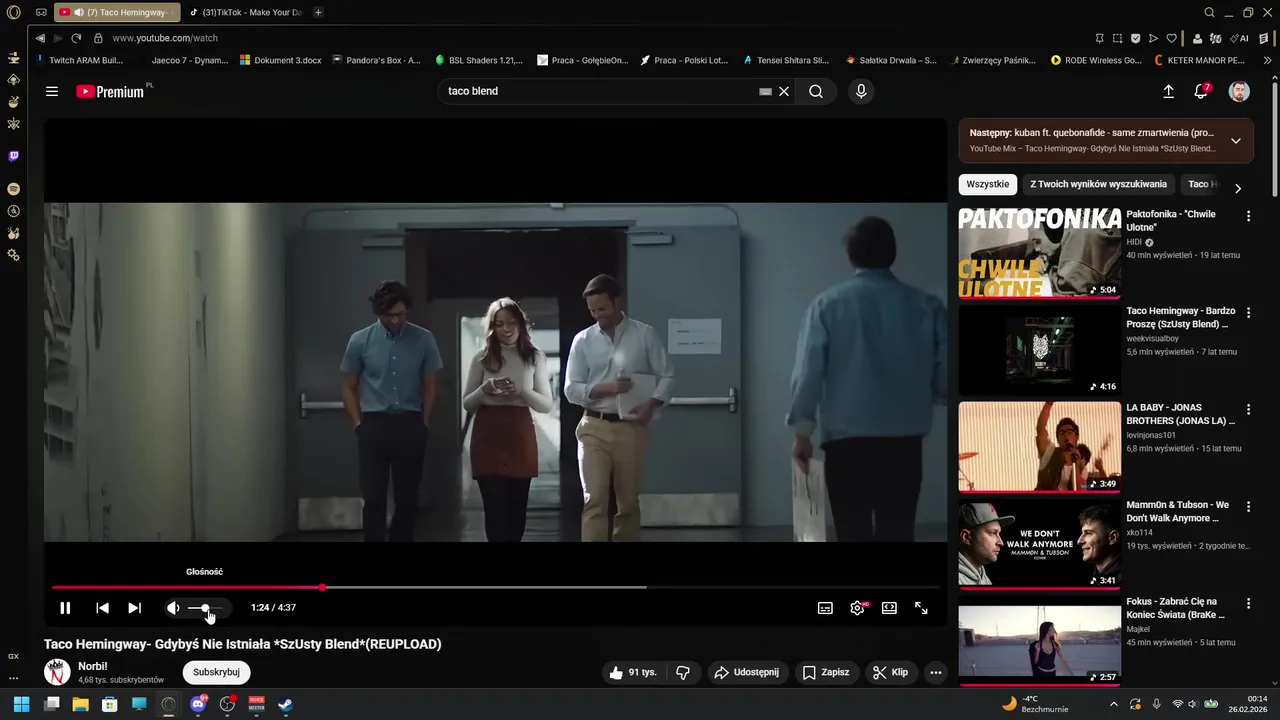
Task: Start voice search with the microphone
Action: [861, 91]
